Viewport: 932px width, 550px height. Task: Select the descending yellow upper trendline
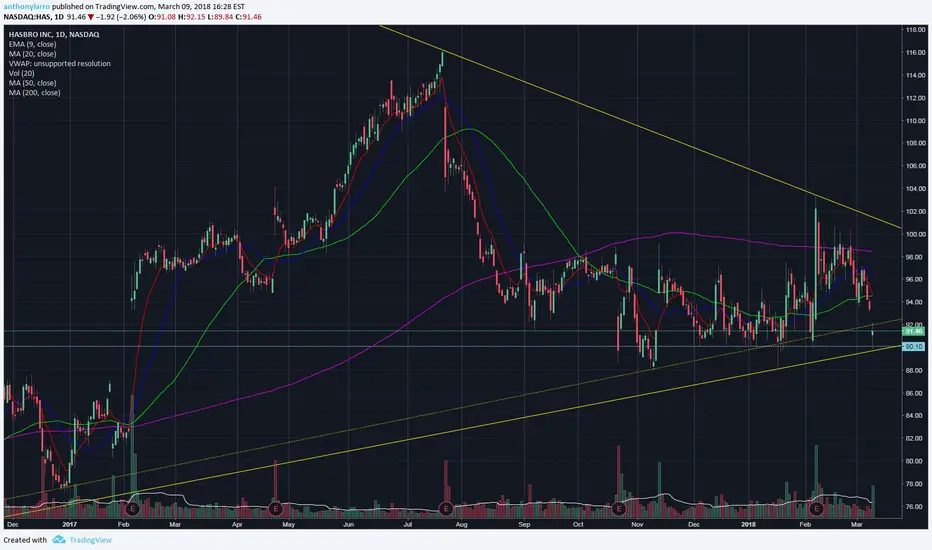639,126
